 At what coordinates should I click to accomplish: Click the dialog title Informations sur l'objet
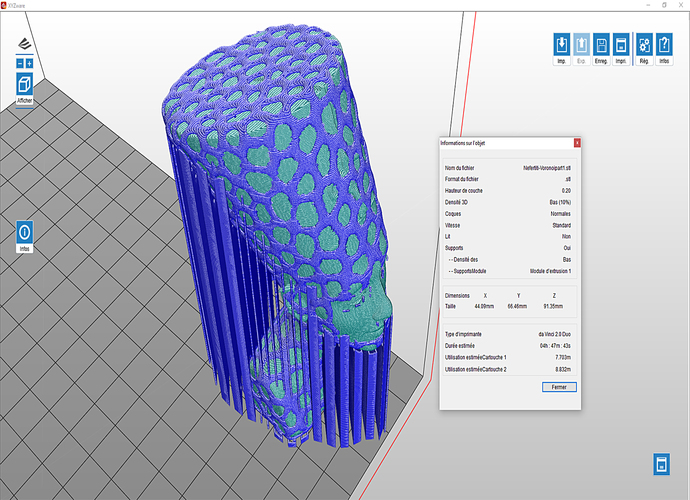click(462, 143)
